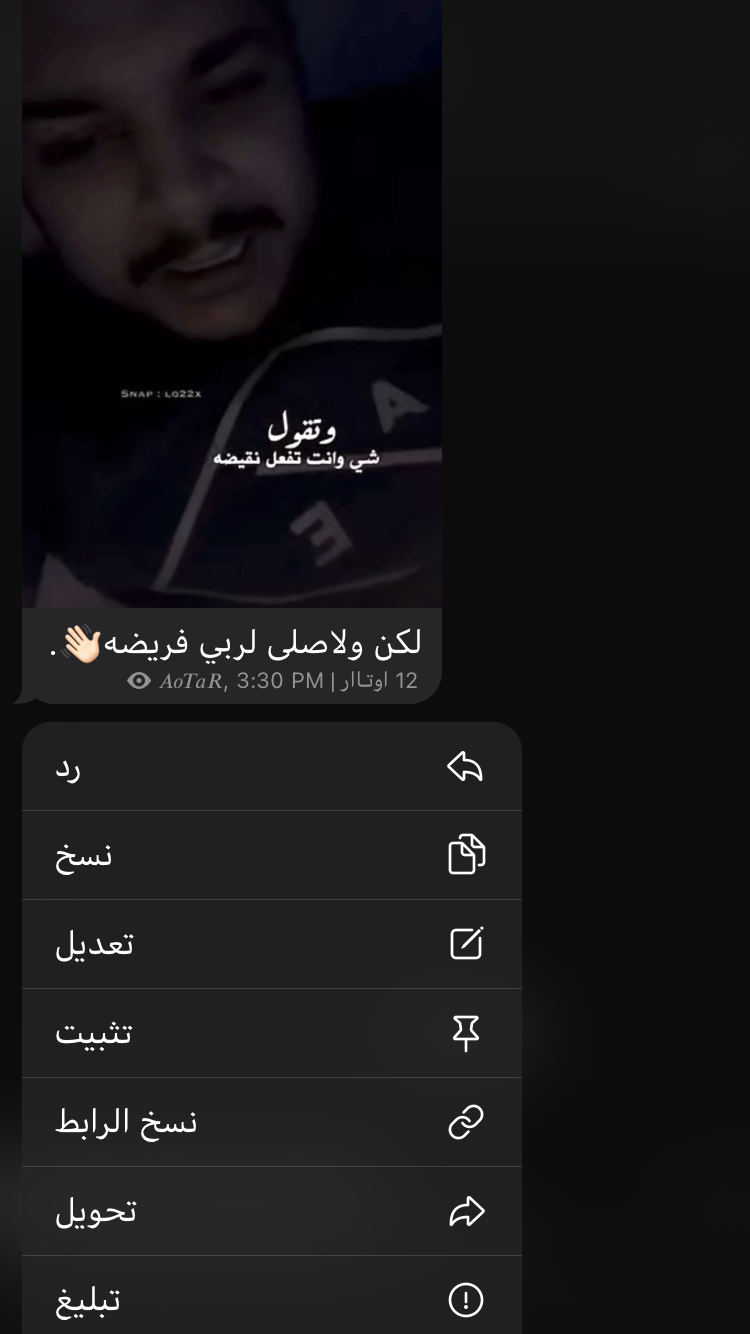Tap the copy documents icon beside نسخ
750x1334 pixels.
(466, 854)
